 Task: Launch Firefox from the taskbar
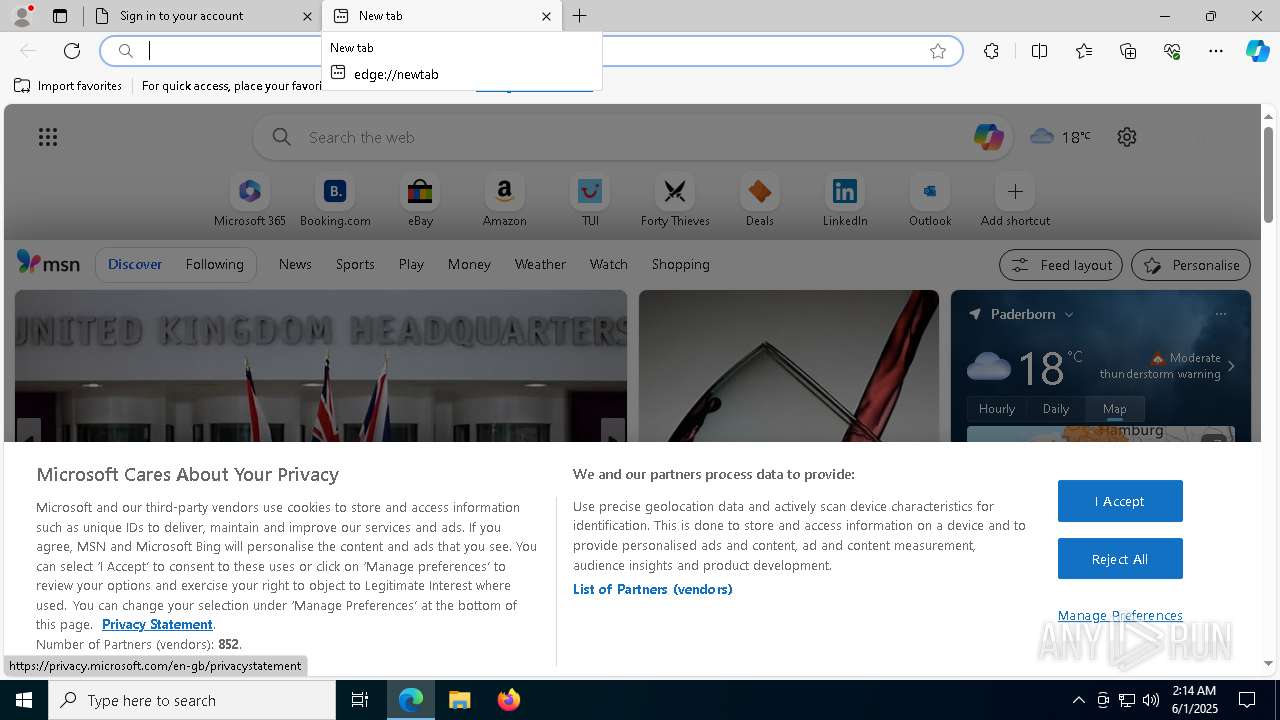click(508, 700)
